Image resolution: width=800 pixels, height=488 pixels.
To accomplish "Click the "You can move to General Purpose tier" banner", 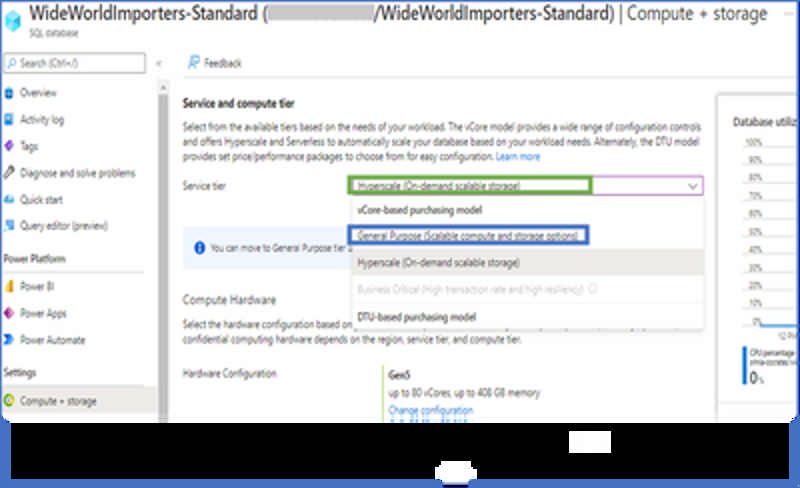I will point(268,248).
